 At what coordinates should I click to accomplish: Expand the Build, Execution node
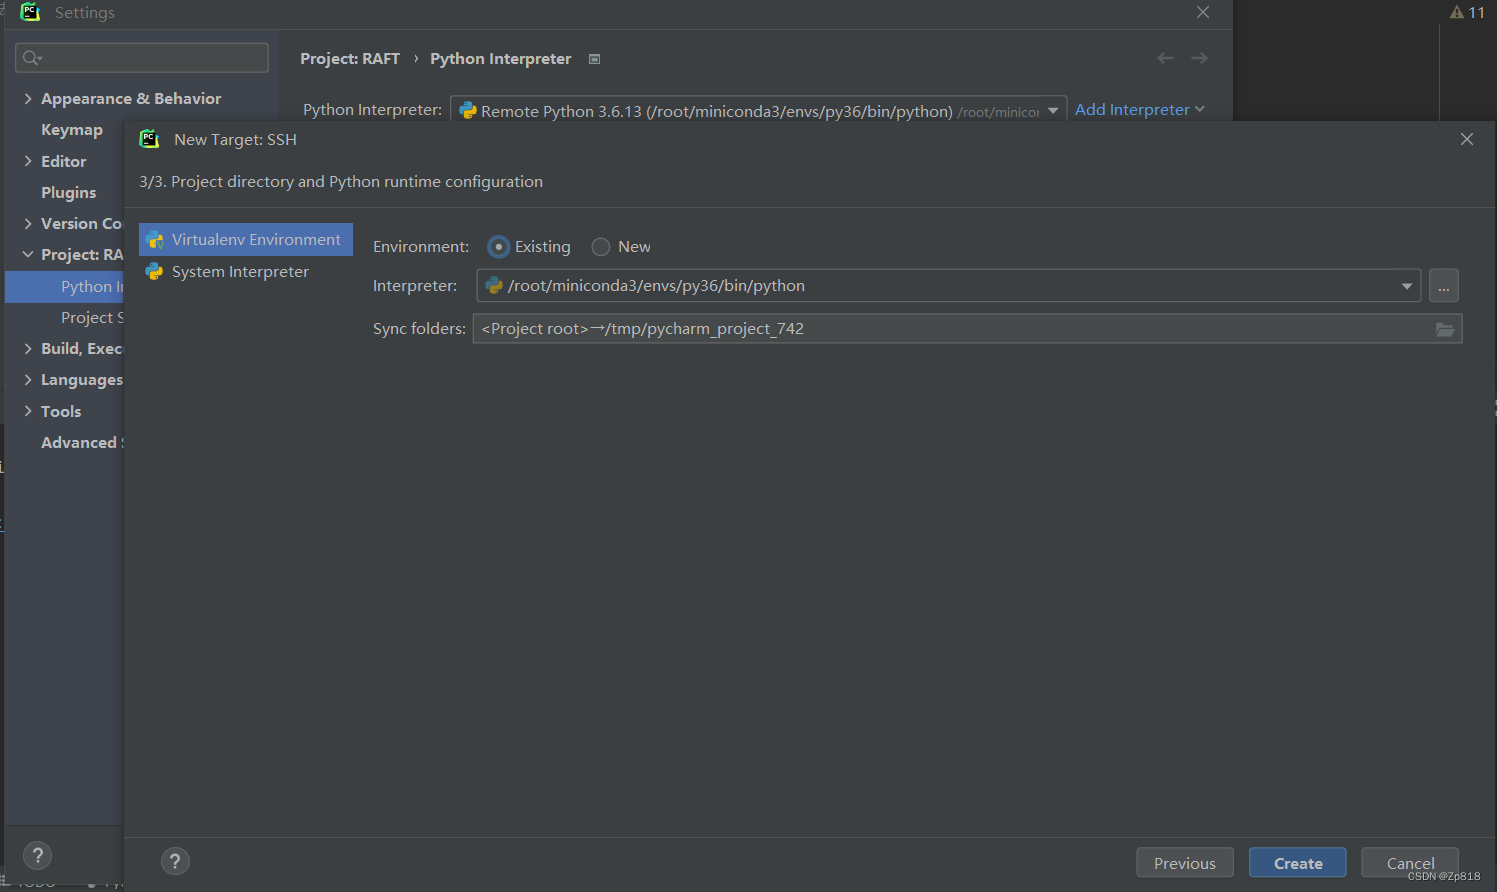[28, 349]
